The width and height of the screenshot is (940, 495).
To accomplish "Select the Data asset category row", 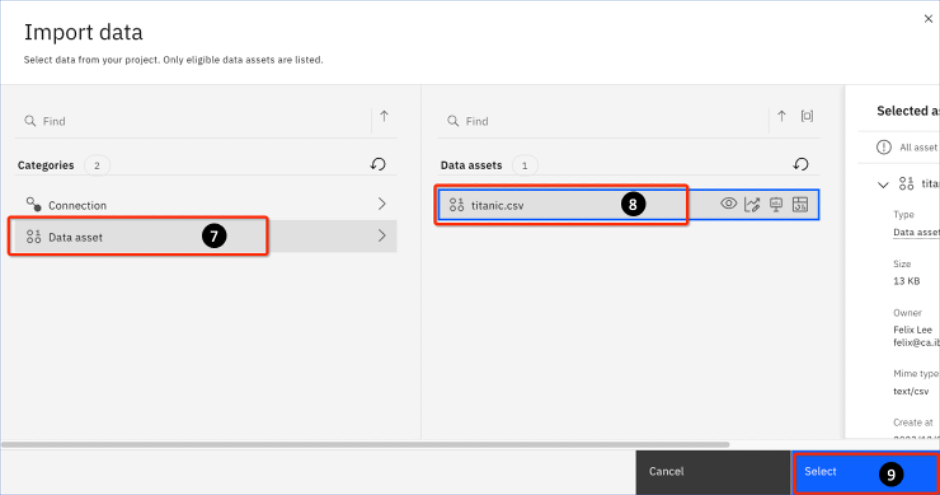I will [206, 236].
